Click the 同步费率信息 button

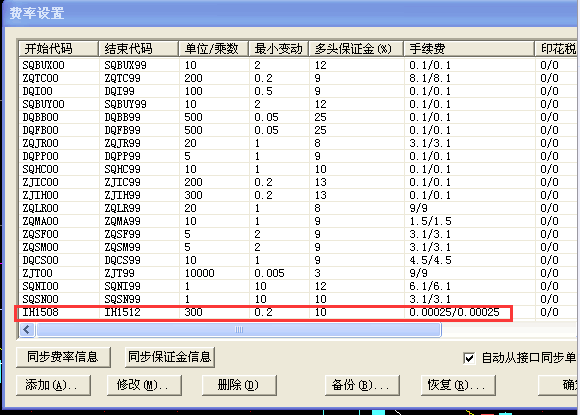click(x=63, y=357)
